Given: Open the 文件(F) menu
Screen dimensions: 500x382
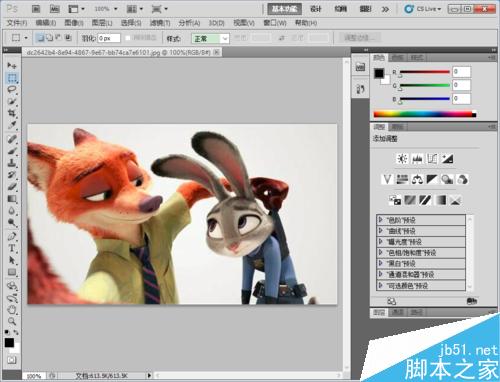Looking at the screenshot, I should [17, 23].
